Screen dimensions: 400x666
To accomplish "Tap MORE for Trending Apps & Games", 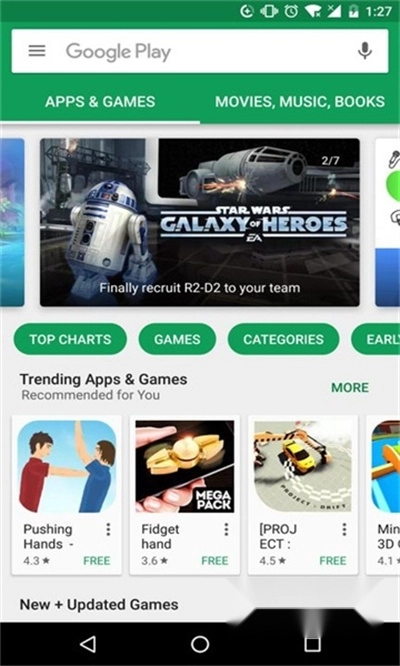I will pyautogui.click(x=350, y=387).
